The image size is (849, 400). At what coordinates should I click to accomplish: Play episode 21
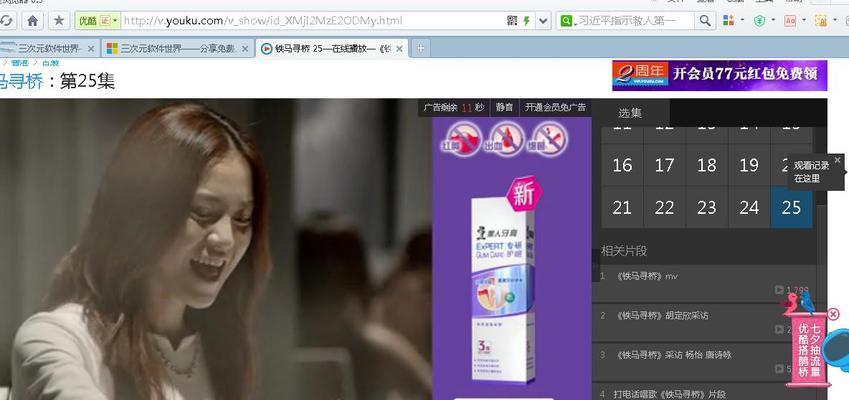pos(622,207)
